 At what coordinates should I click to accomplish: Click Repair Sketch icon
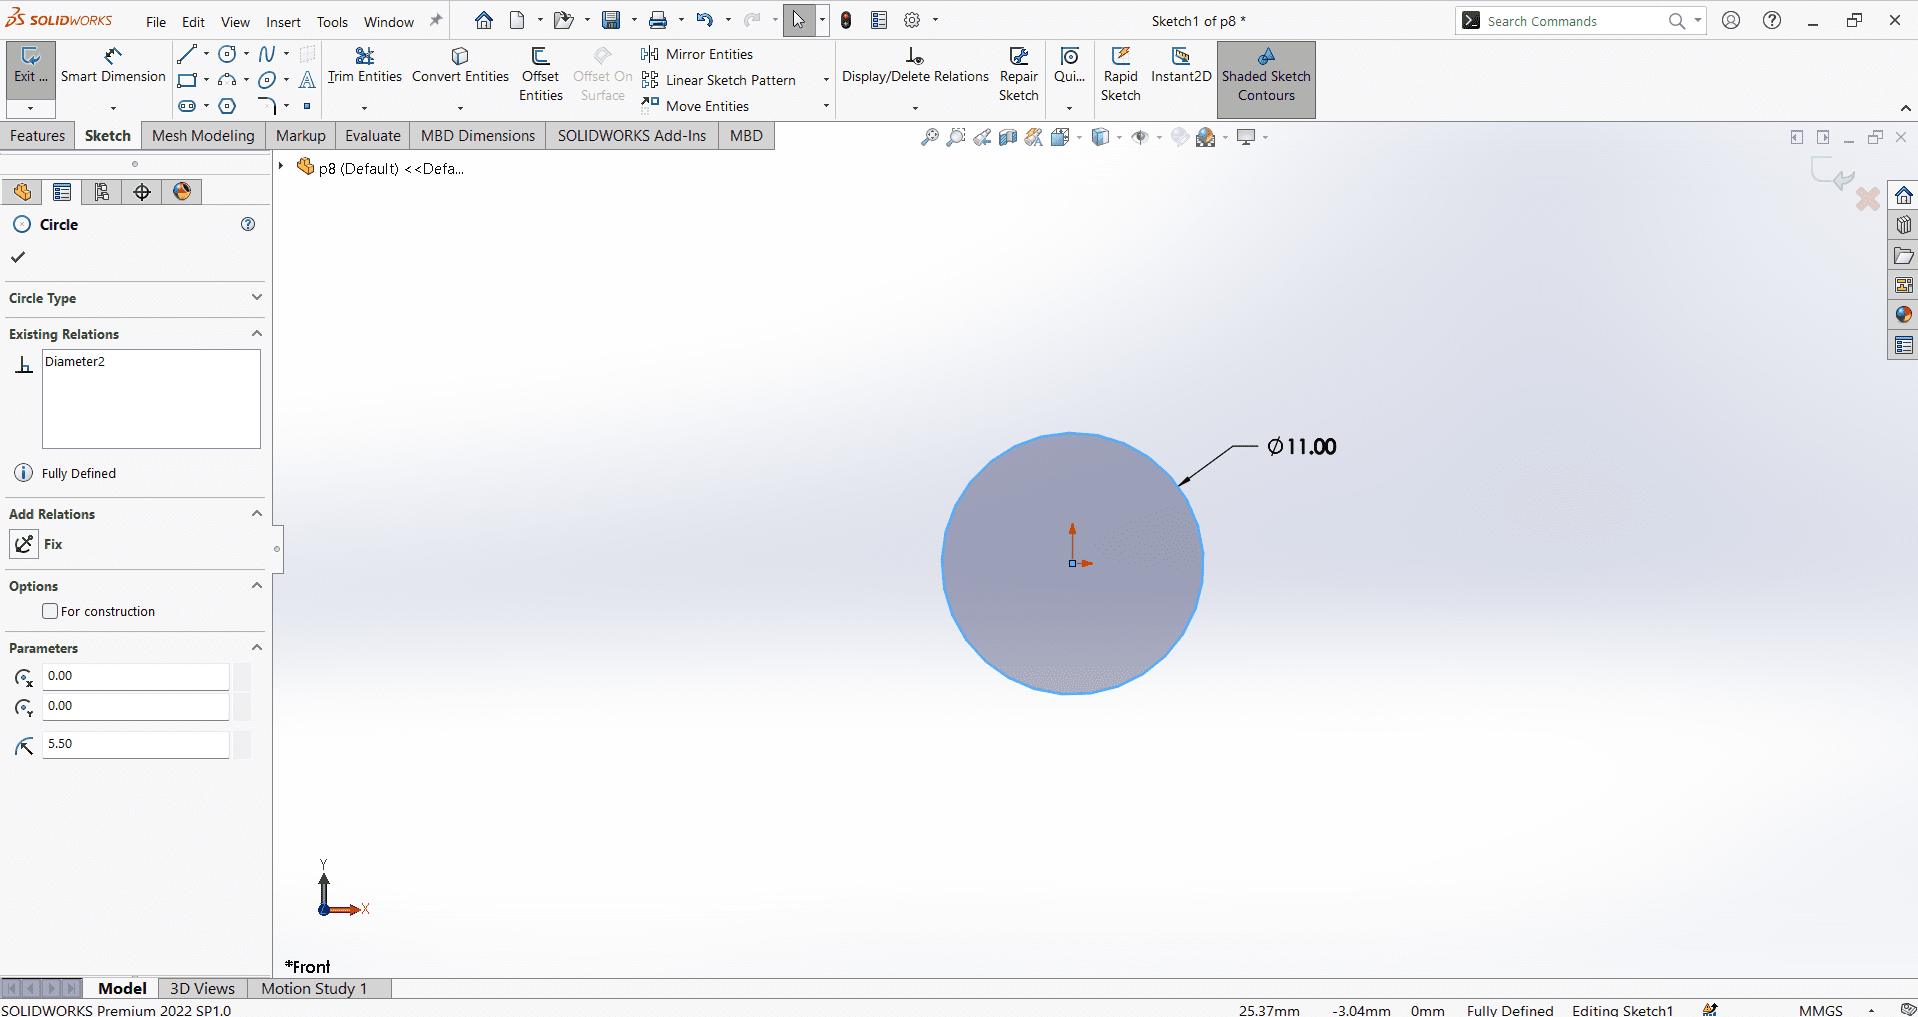[x=1019, y=56]
